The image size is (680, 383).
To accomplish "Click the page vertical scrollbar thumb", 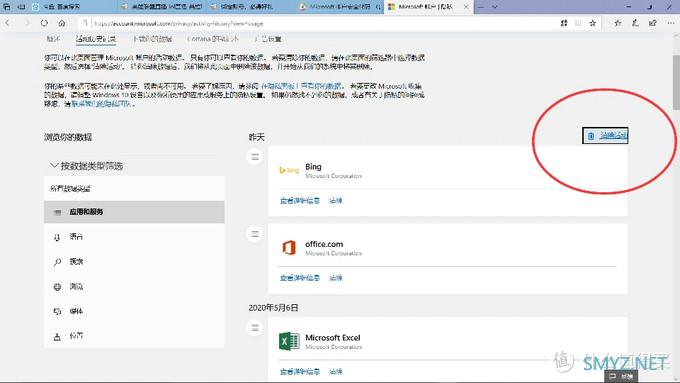I will [676, 82].
